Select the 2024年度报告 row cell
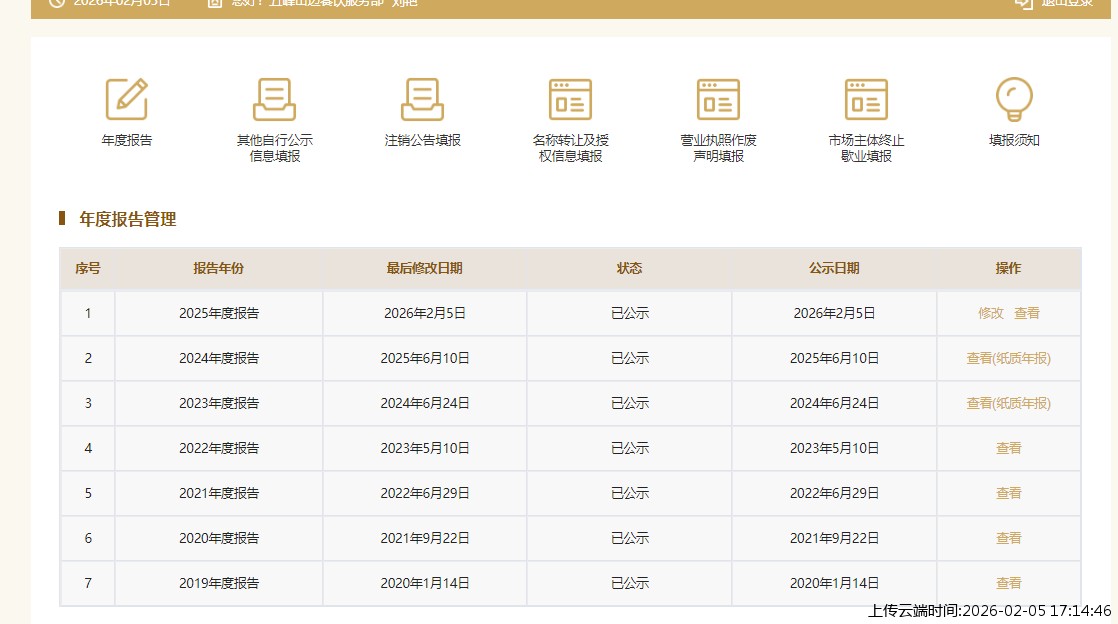 point(219,358)
